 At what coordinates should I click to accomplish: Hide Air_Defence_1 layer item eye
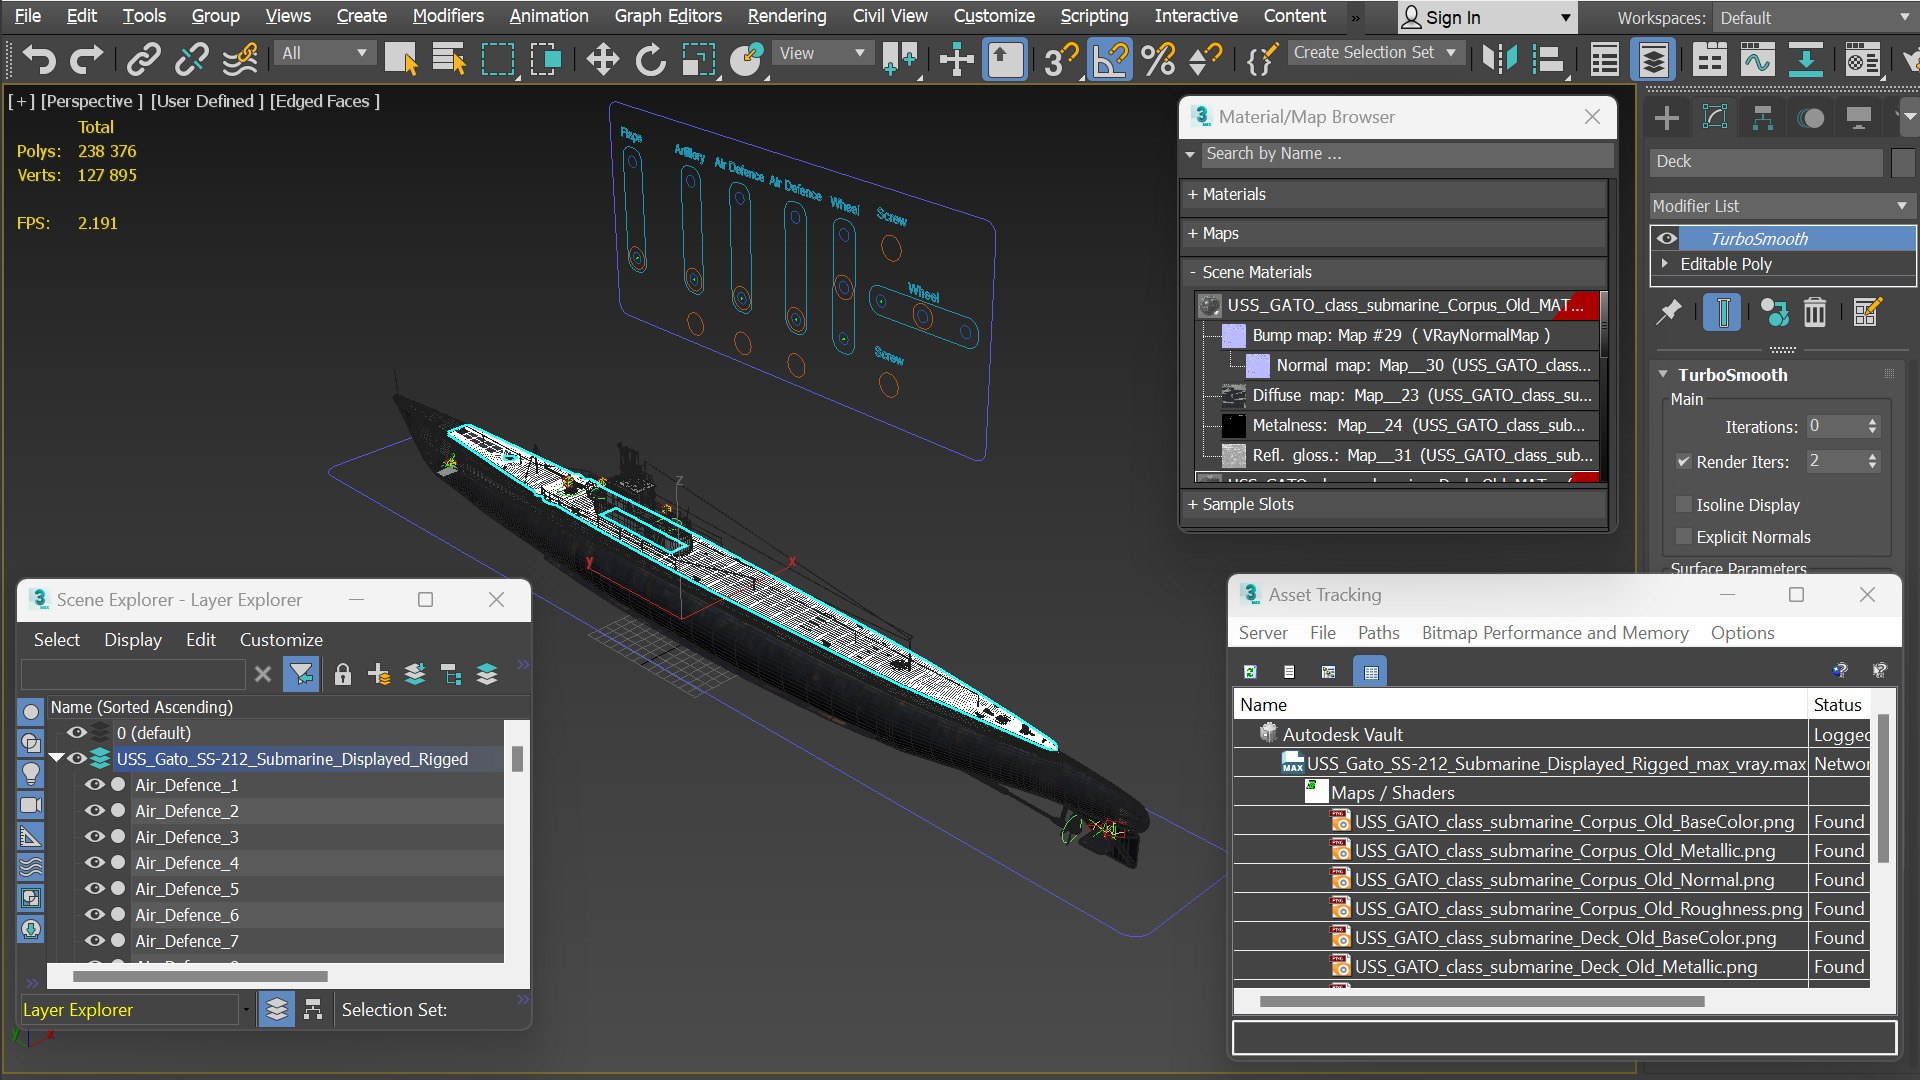coord(95,785)
